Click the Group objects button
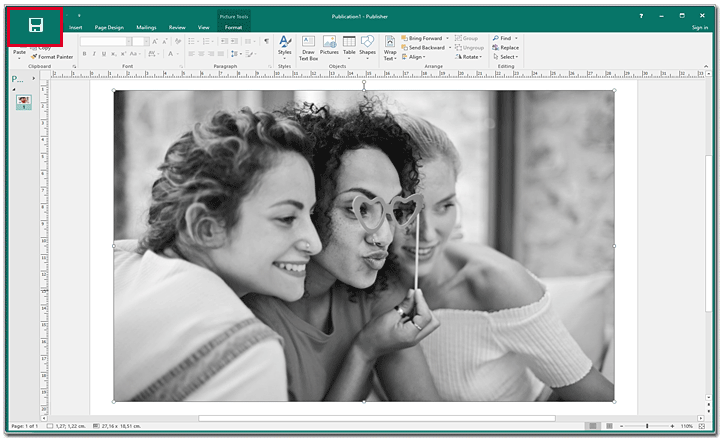Viewport: 720px width, 438px height. pyautogui.click(x=467, y=38)
